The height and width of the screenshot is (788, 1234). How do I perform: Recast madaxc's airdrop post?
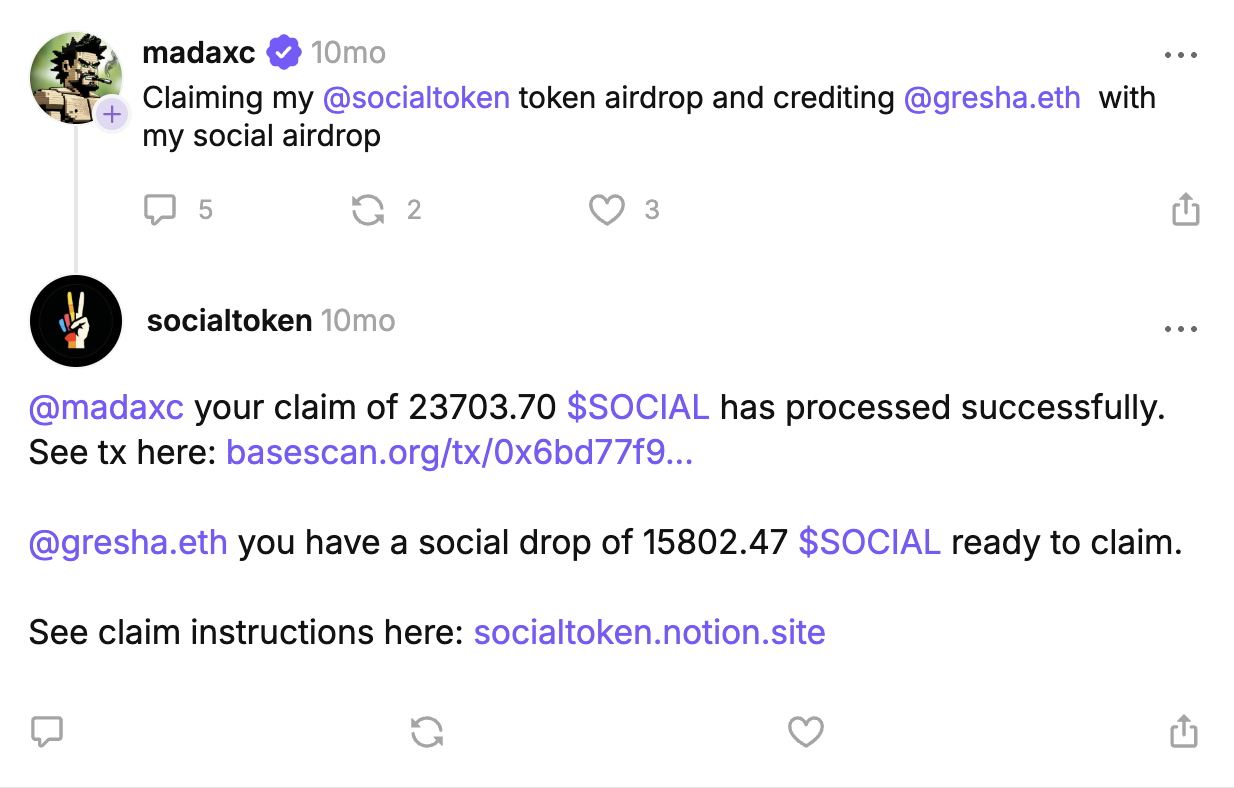(x=368, y=209)
